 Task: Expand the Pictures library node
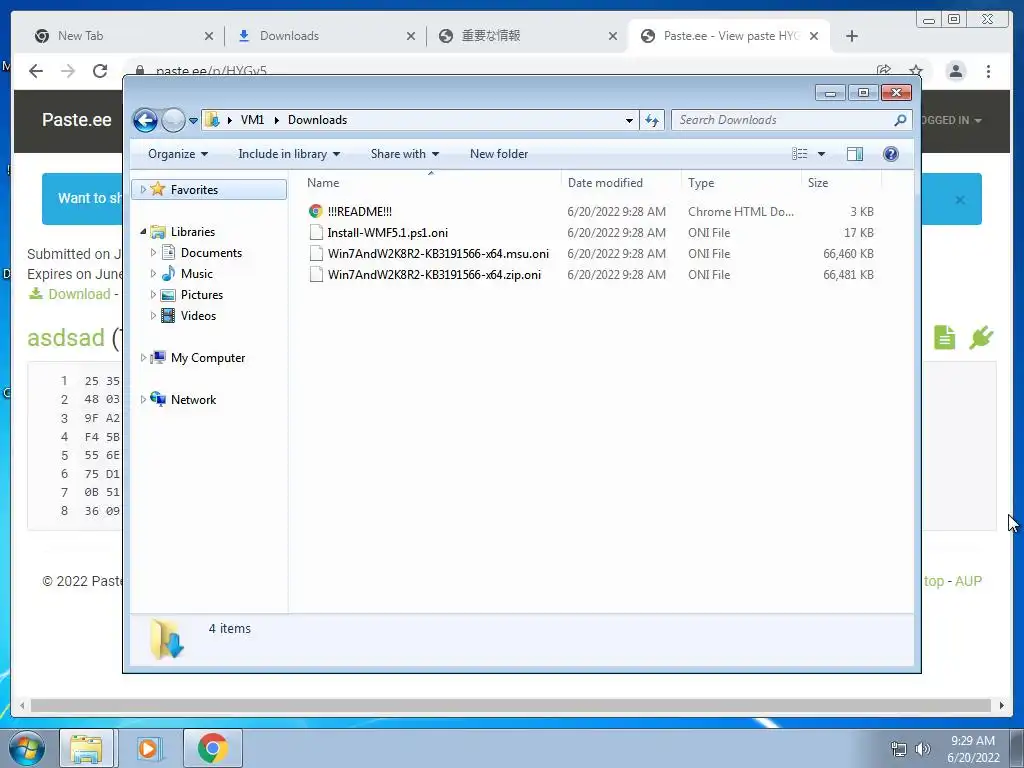coord(153,295)
